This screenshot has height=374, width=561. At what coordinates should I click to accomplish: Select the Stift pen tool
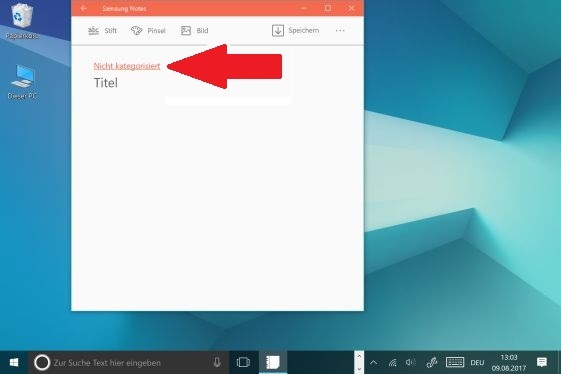pyautogui.click(x=102, y=31)
